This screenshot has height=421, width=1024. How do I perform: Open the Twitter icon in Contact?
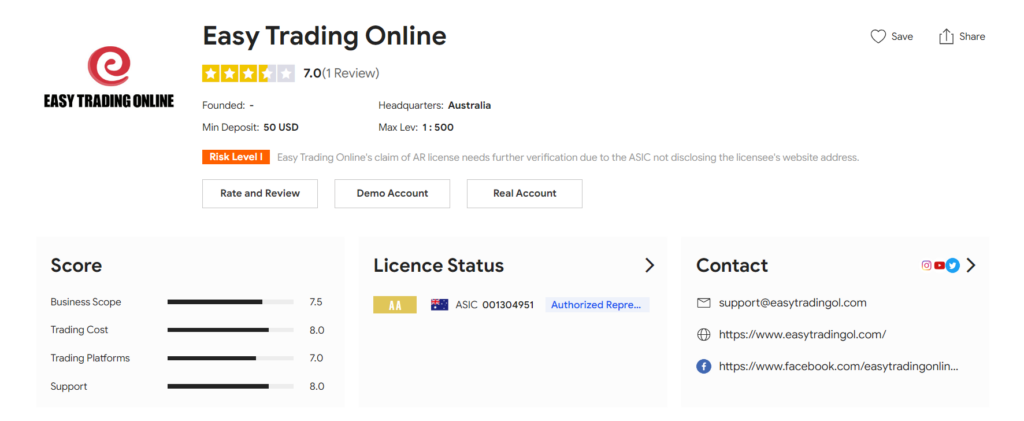pos(953,266)
